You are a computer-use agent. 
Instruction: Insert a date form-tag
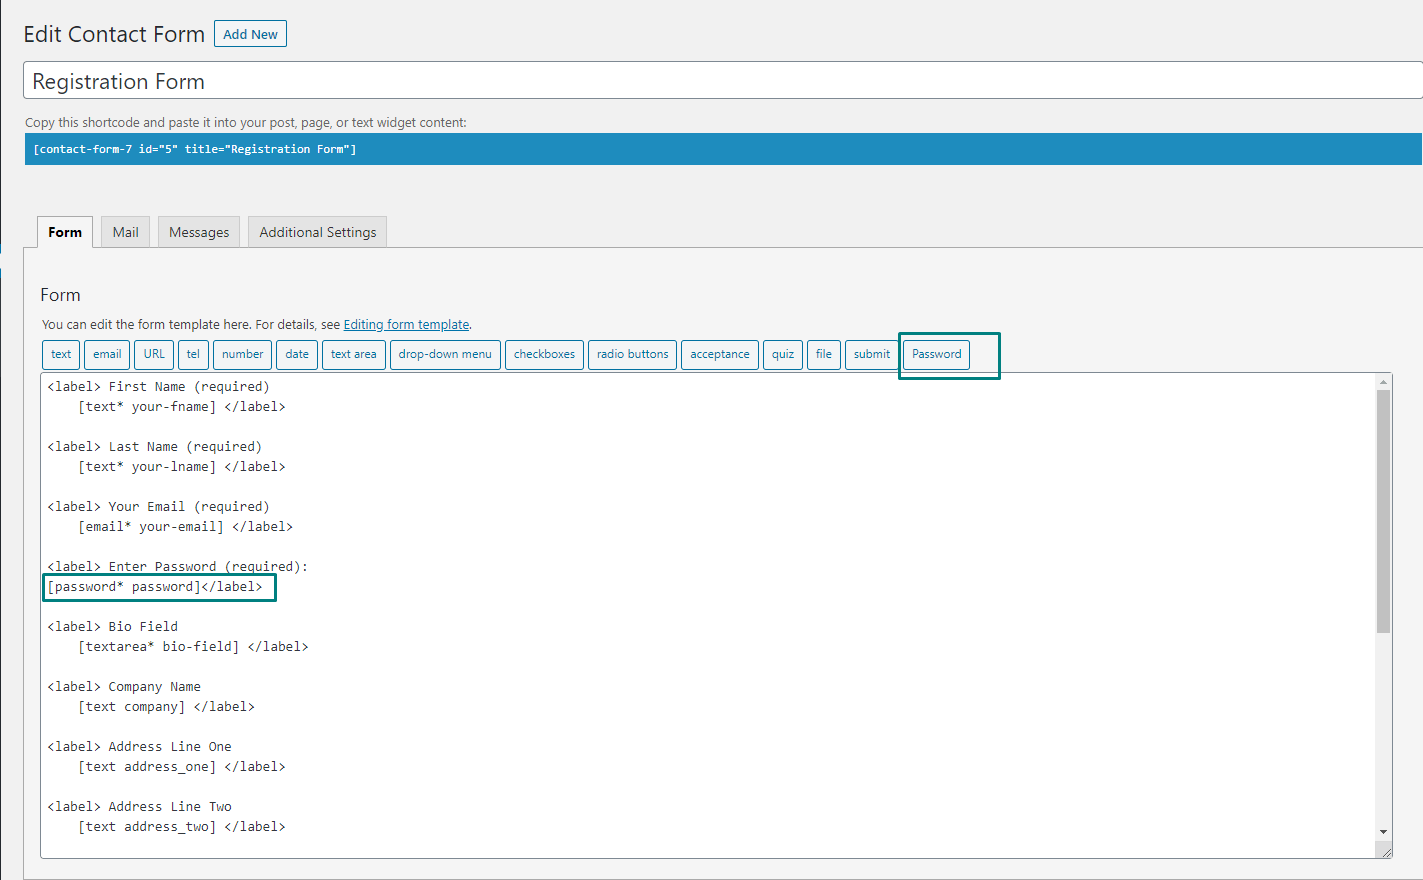pyautogui.click(x=297, y=354)
